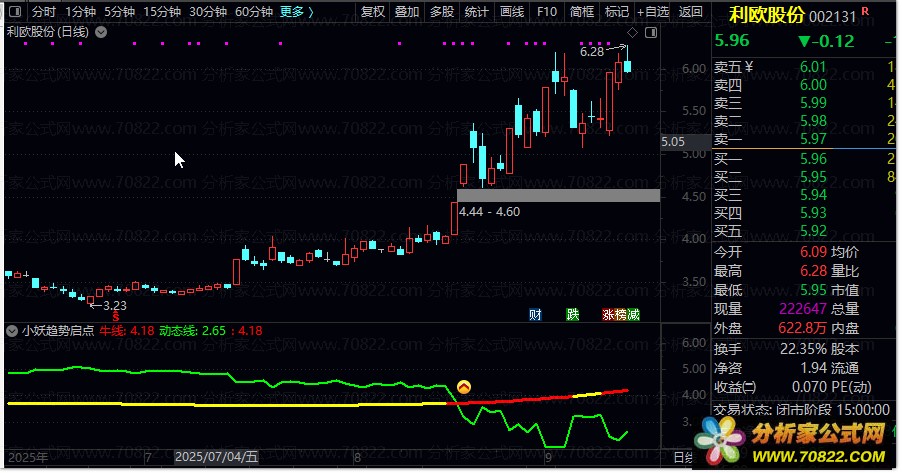This screenshot has width=902, height=473.
Task: Select the 买三 price 5.94
Action: click(813, 195)
